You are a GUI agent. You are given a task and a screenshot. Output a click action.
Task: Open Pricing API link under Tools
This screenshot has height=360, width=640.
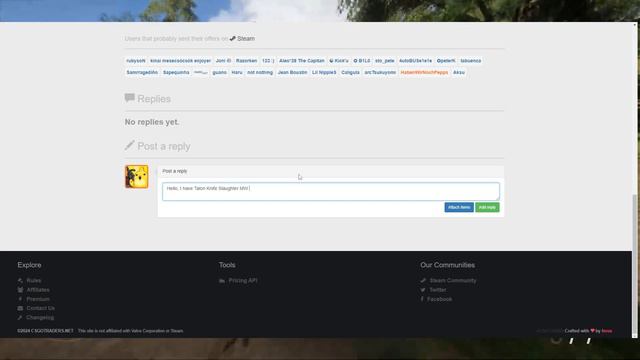(243, 280)
